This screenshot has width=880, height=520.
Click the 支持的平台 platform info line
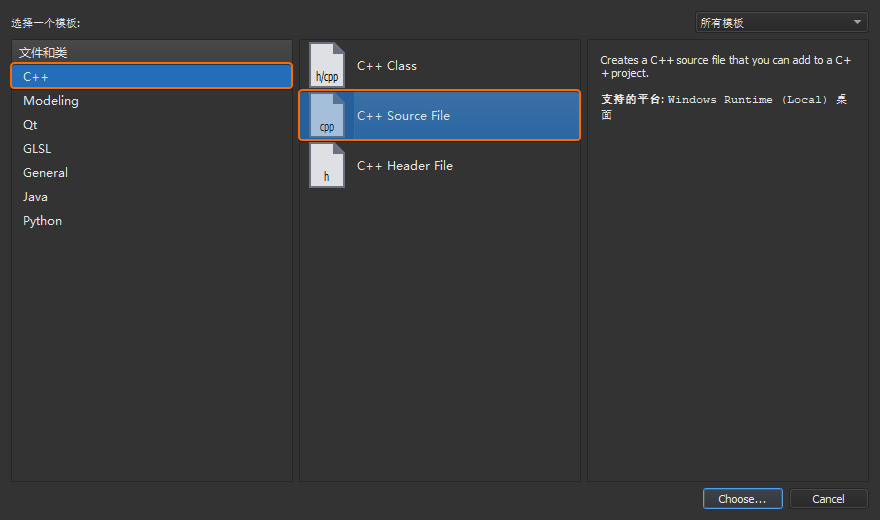pyautogui.click(x=723, y=100)
